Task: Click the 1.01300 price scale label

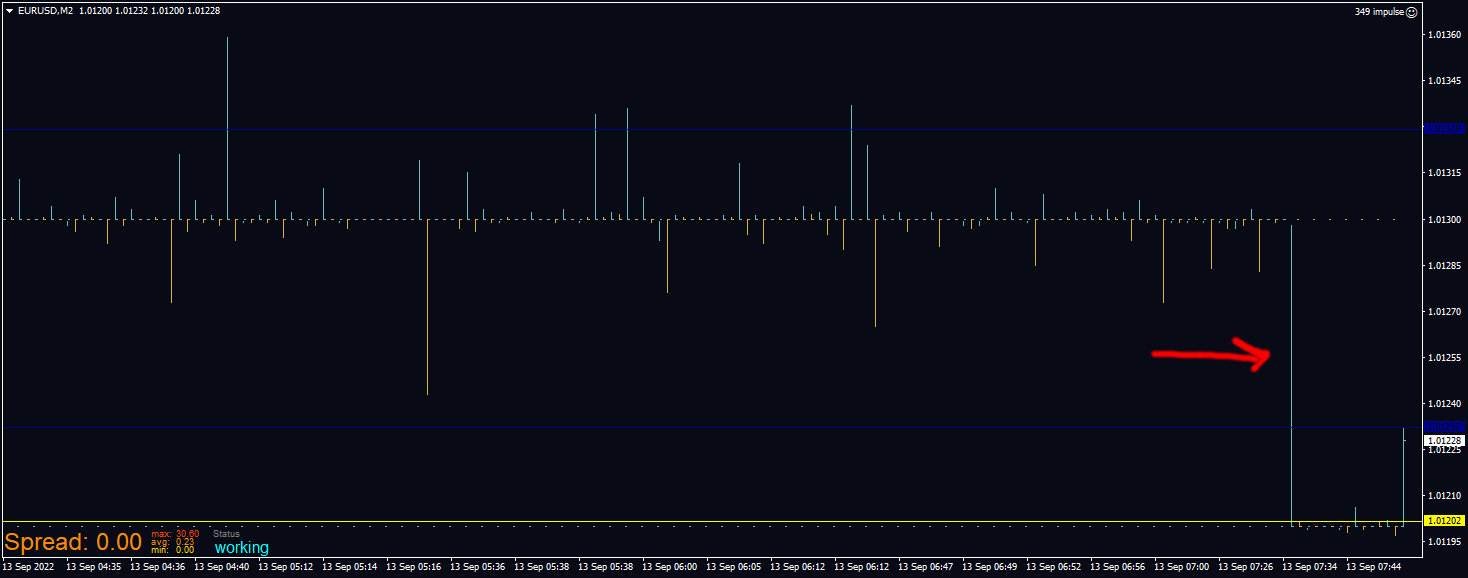Action: click(1444, 219)
